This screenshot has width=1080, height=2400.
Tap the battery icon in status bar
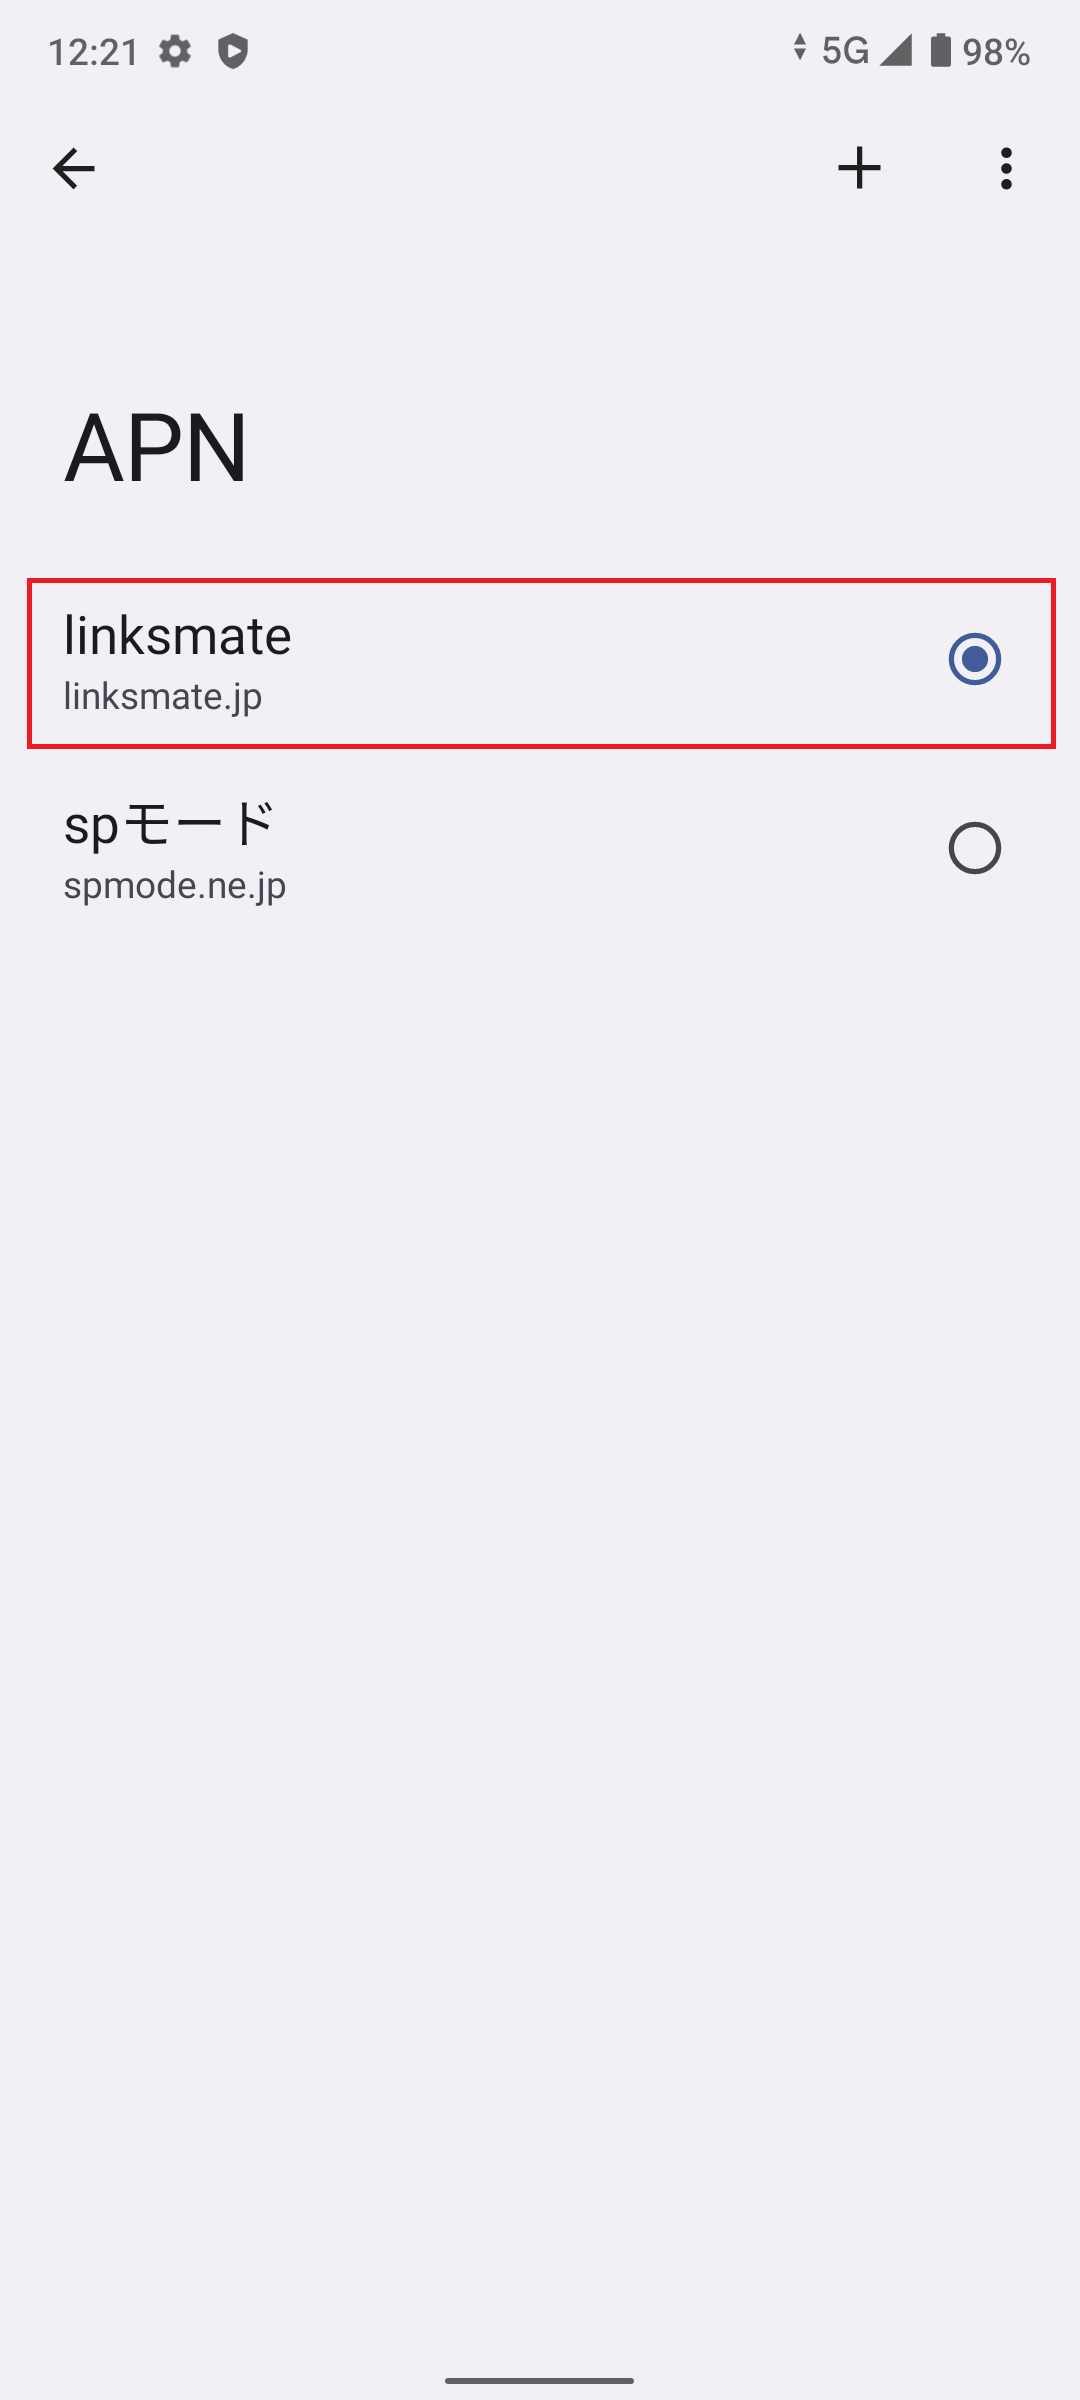940,50
